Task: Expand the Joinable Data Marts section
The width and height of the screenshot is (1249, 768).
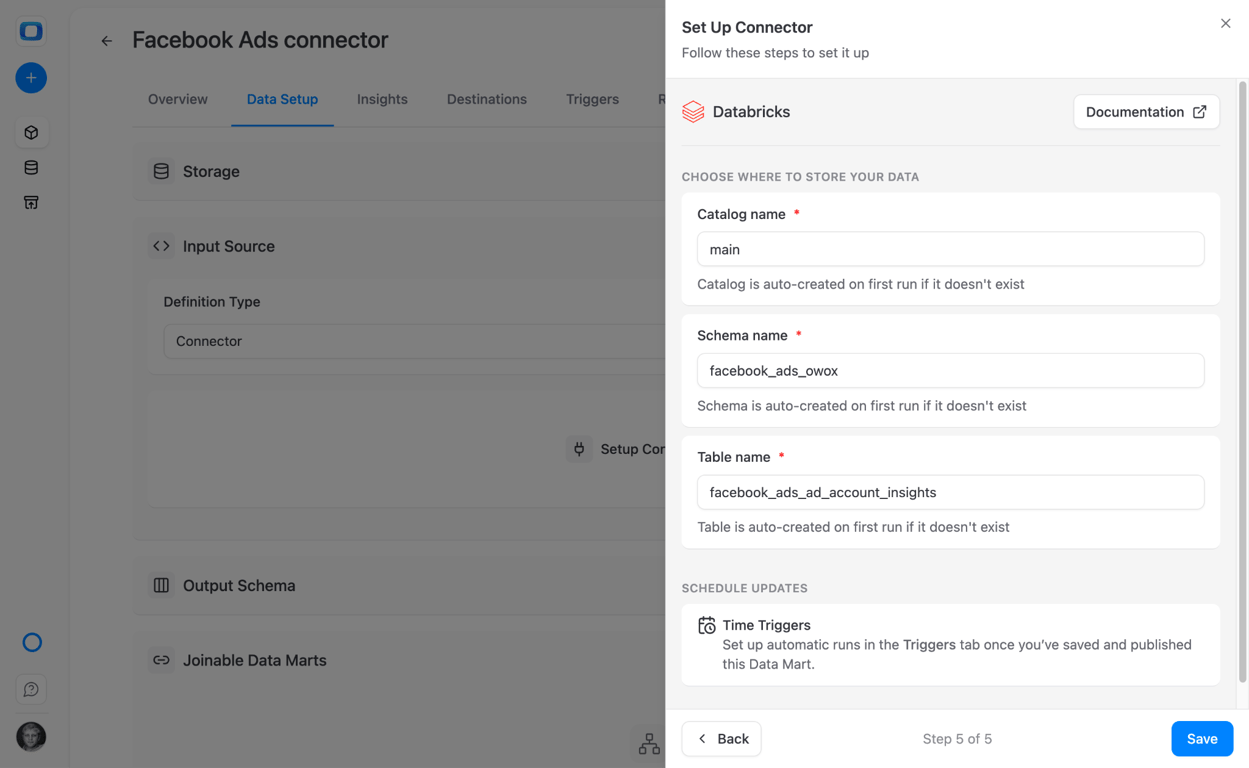Action: point(399,660)
